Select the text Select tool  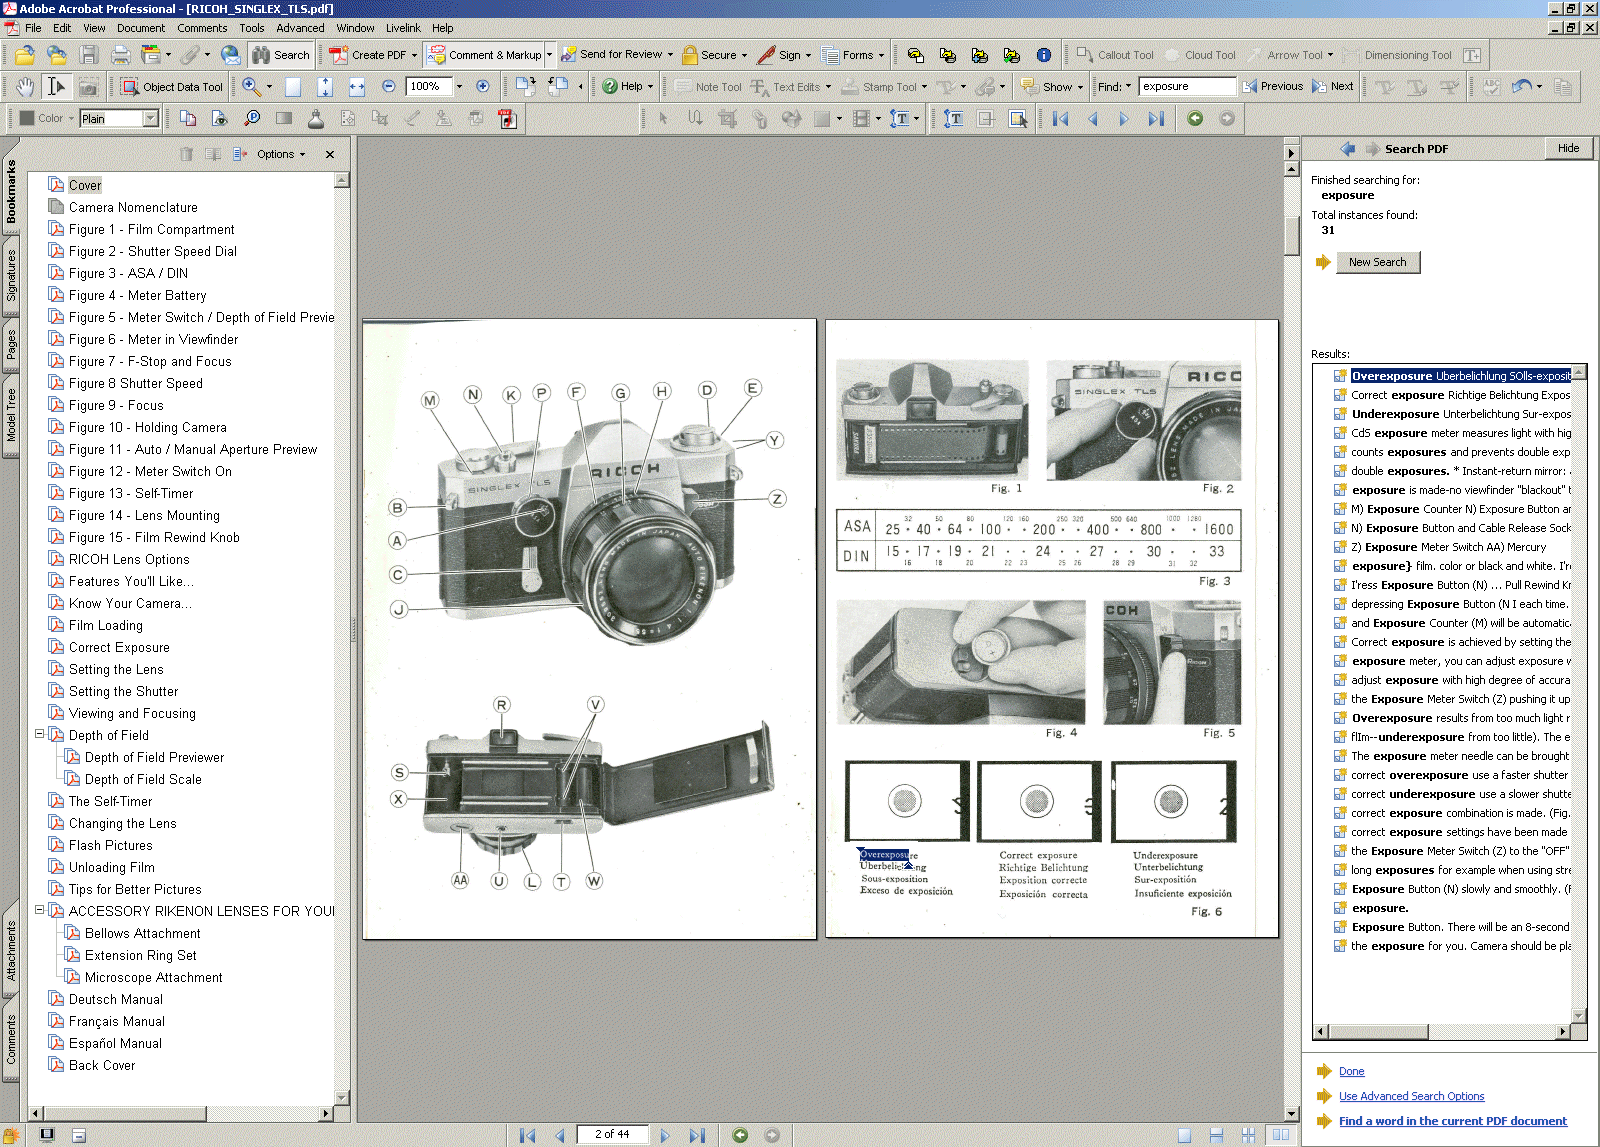pyautogui.click(x=57, y=87)
